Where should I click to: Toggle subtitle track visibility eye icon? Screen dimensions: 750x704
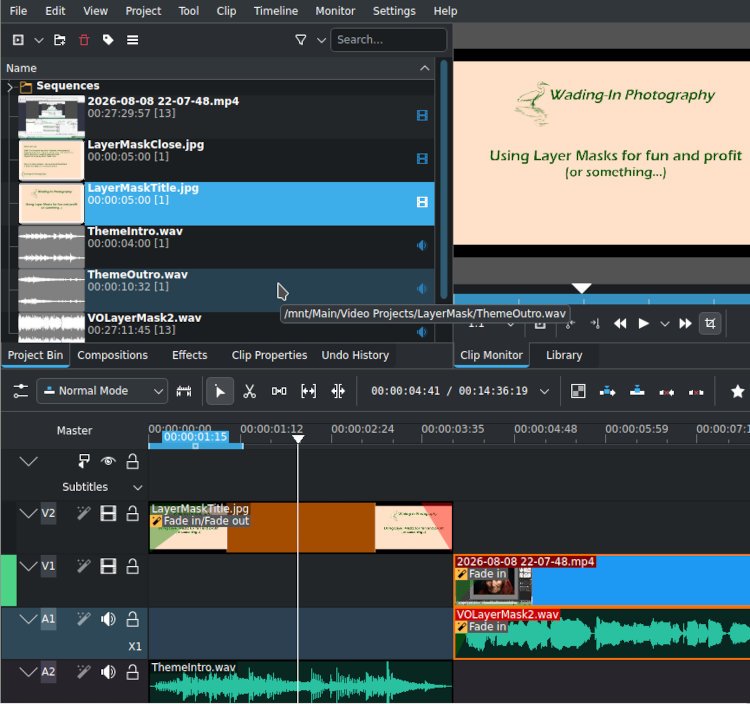pos(108,461)
